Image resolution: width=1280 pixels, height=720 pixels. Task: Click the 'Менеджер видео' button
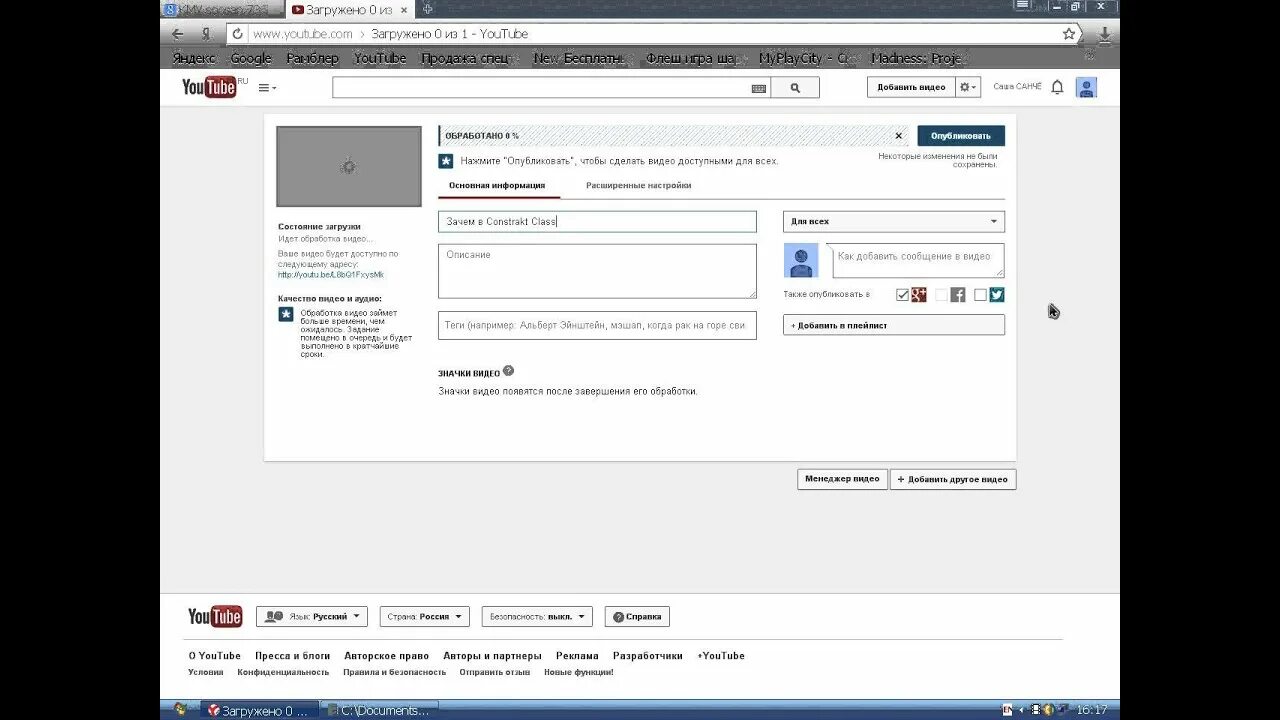[x=842, y=479]
